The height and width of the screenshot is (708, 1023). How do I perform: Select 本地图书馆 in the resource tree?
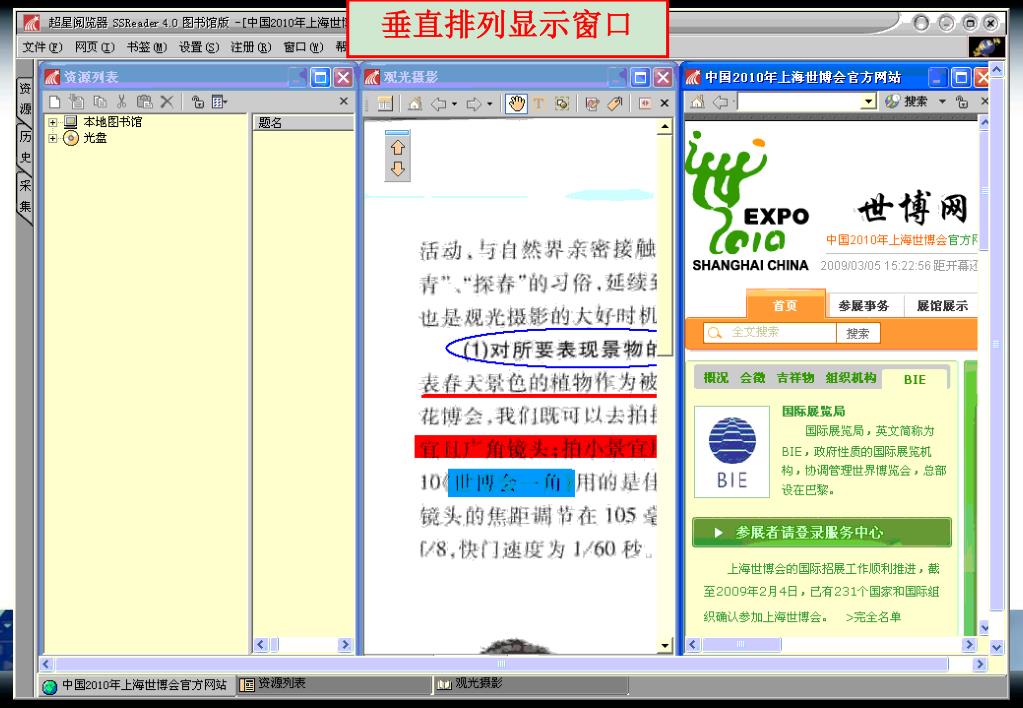[x=112, y=122]
